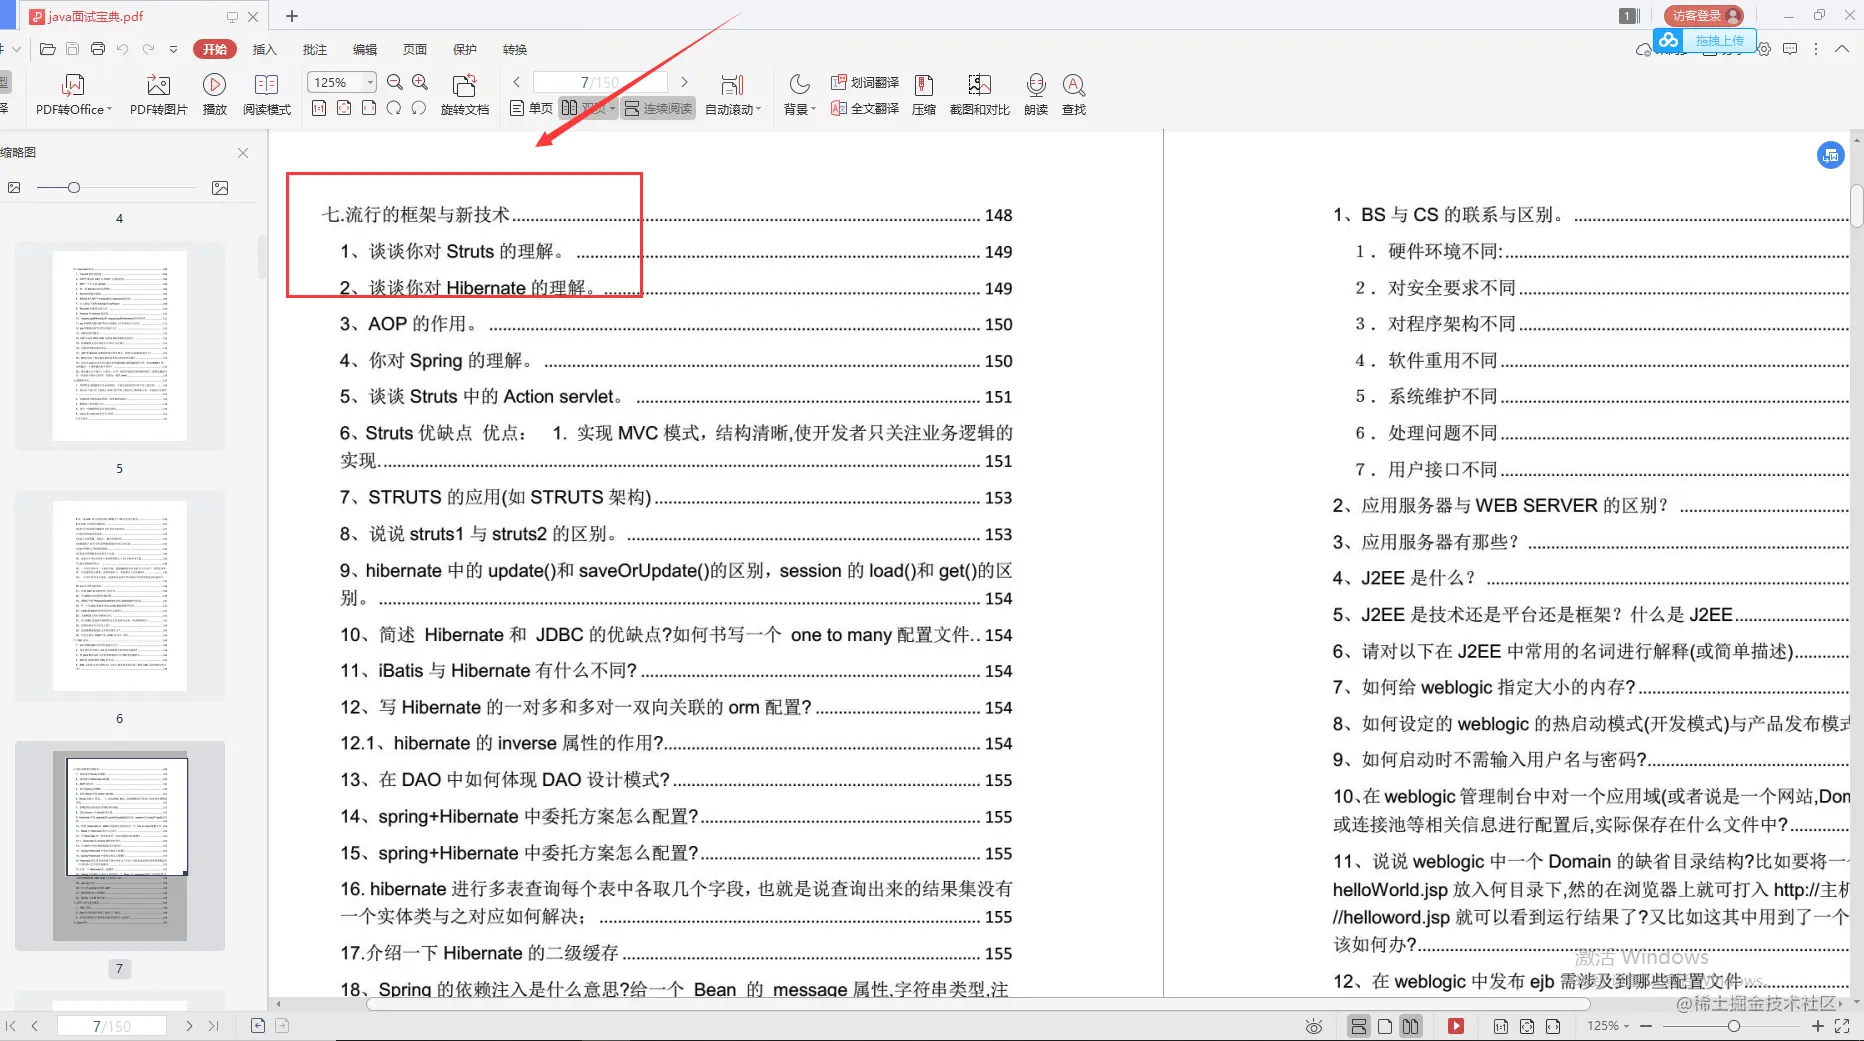Toggle eye-protection mode in status bar
Image resolution: width=1864 pixels, height=1041 pixels.
coord(1314,1026)
